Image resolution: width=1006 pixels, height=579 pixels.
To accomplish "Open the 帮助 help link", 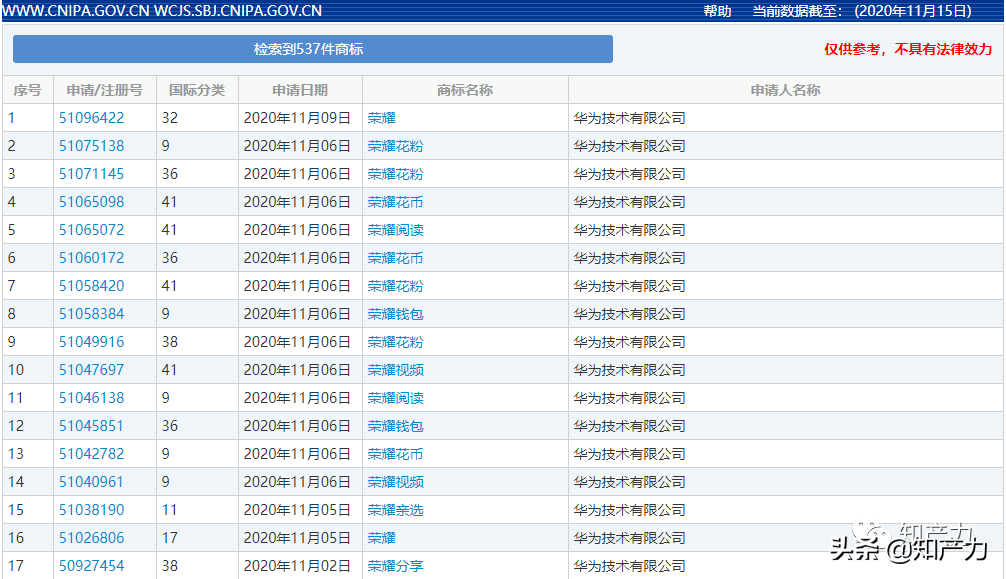I will pyautogui.click(x=717, y=11).
